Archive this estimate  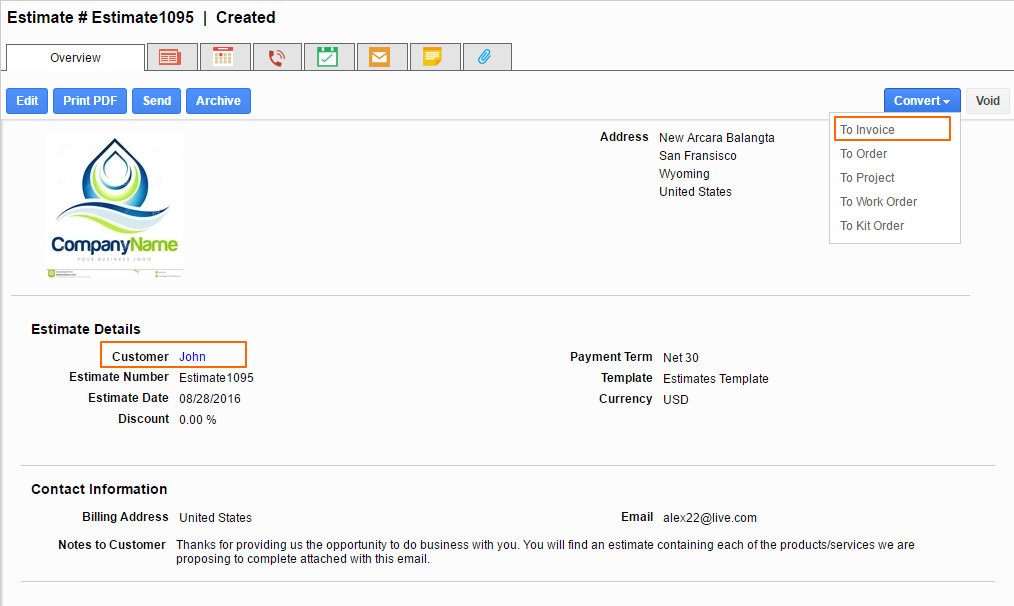point(219,101)
